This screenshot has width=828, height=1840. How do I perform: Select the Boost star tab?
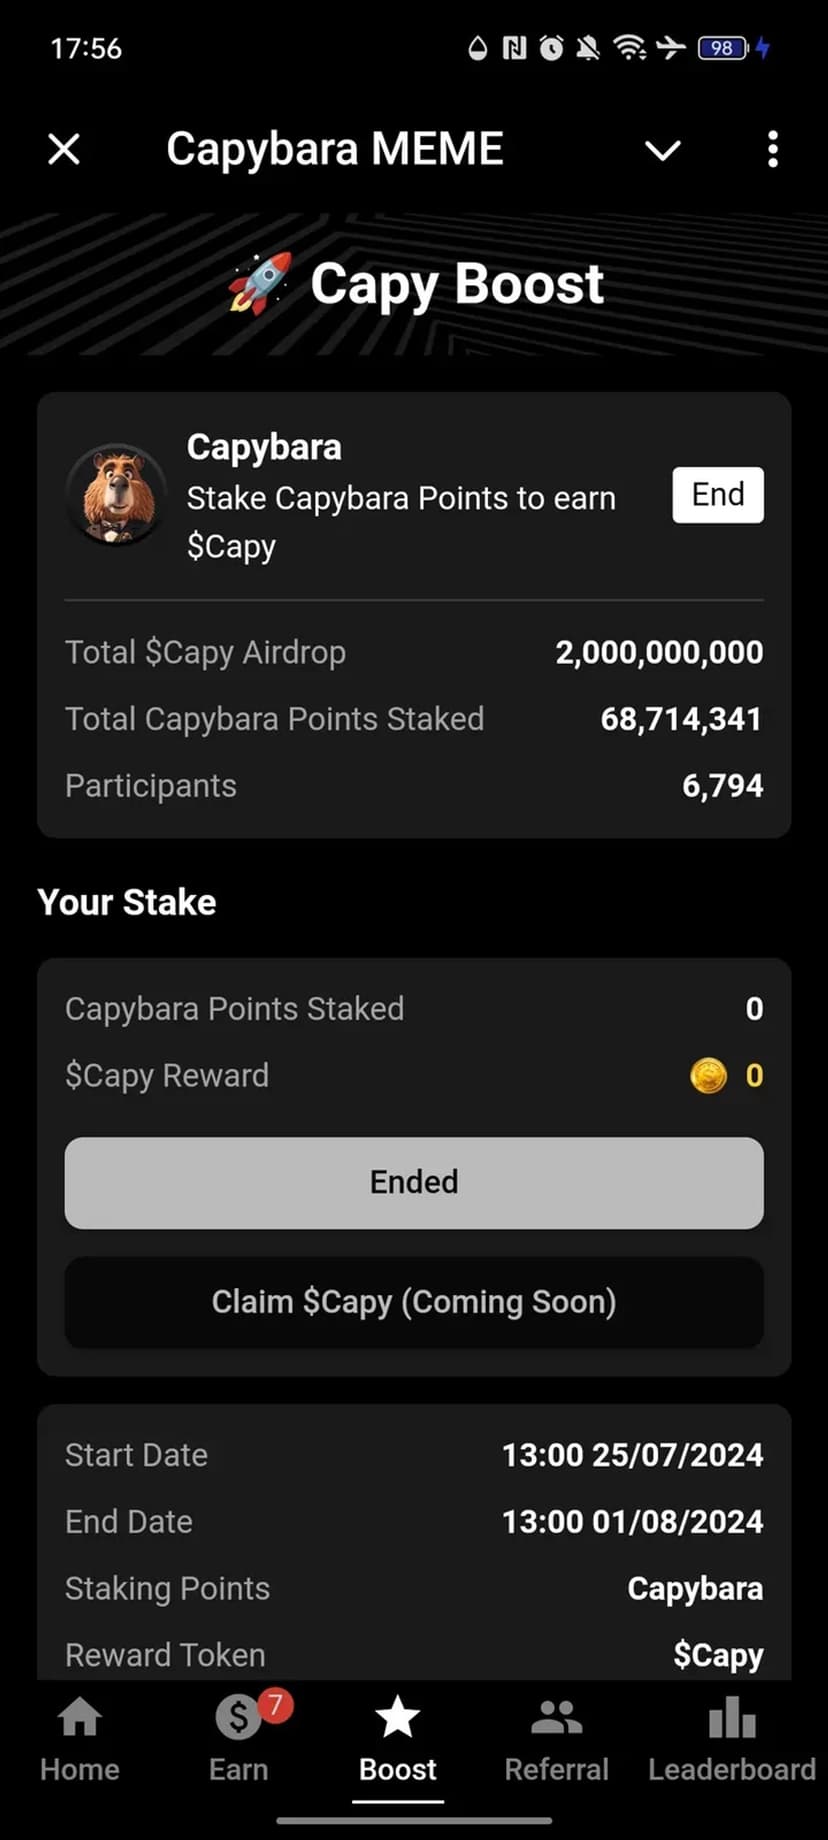click(398, 1739)
